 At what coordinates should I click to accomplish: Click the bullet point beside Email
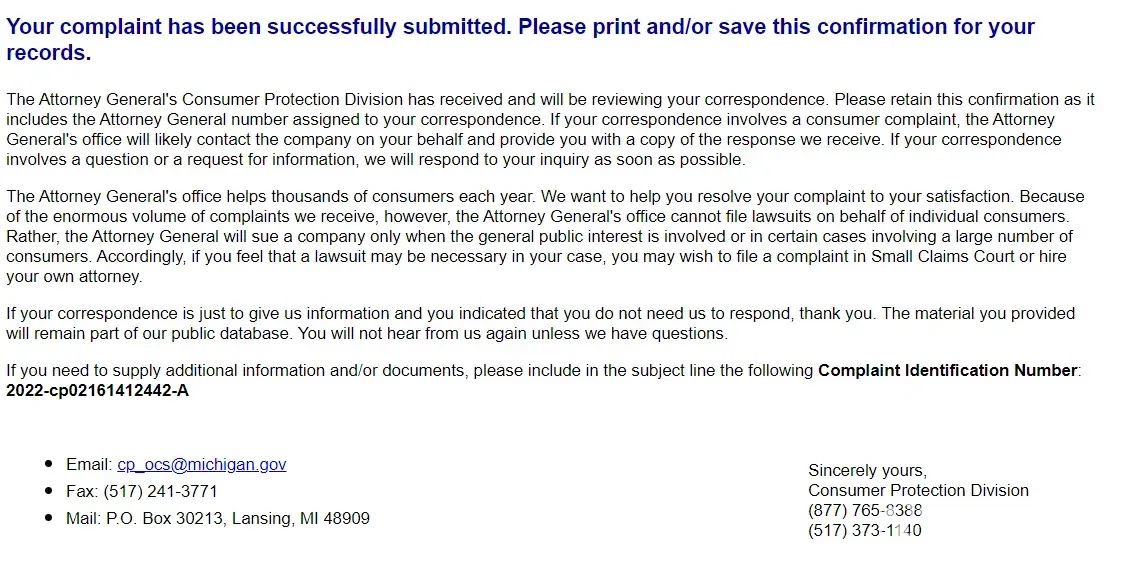tap(49, 465)
